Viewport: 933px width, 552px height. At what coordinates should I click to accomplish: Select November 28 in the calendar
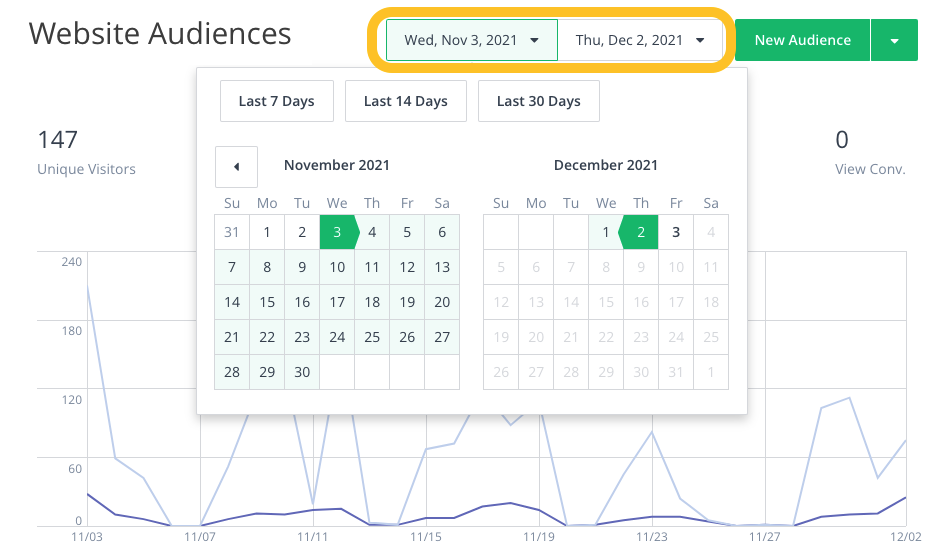tap(232, 372)
